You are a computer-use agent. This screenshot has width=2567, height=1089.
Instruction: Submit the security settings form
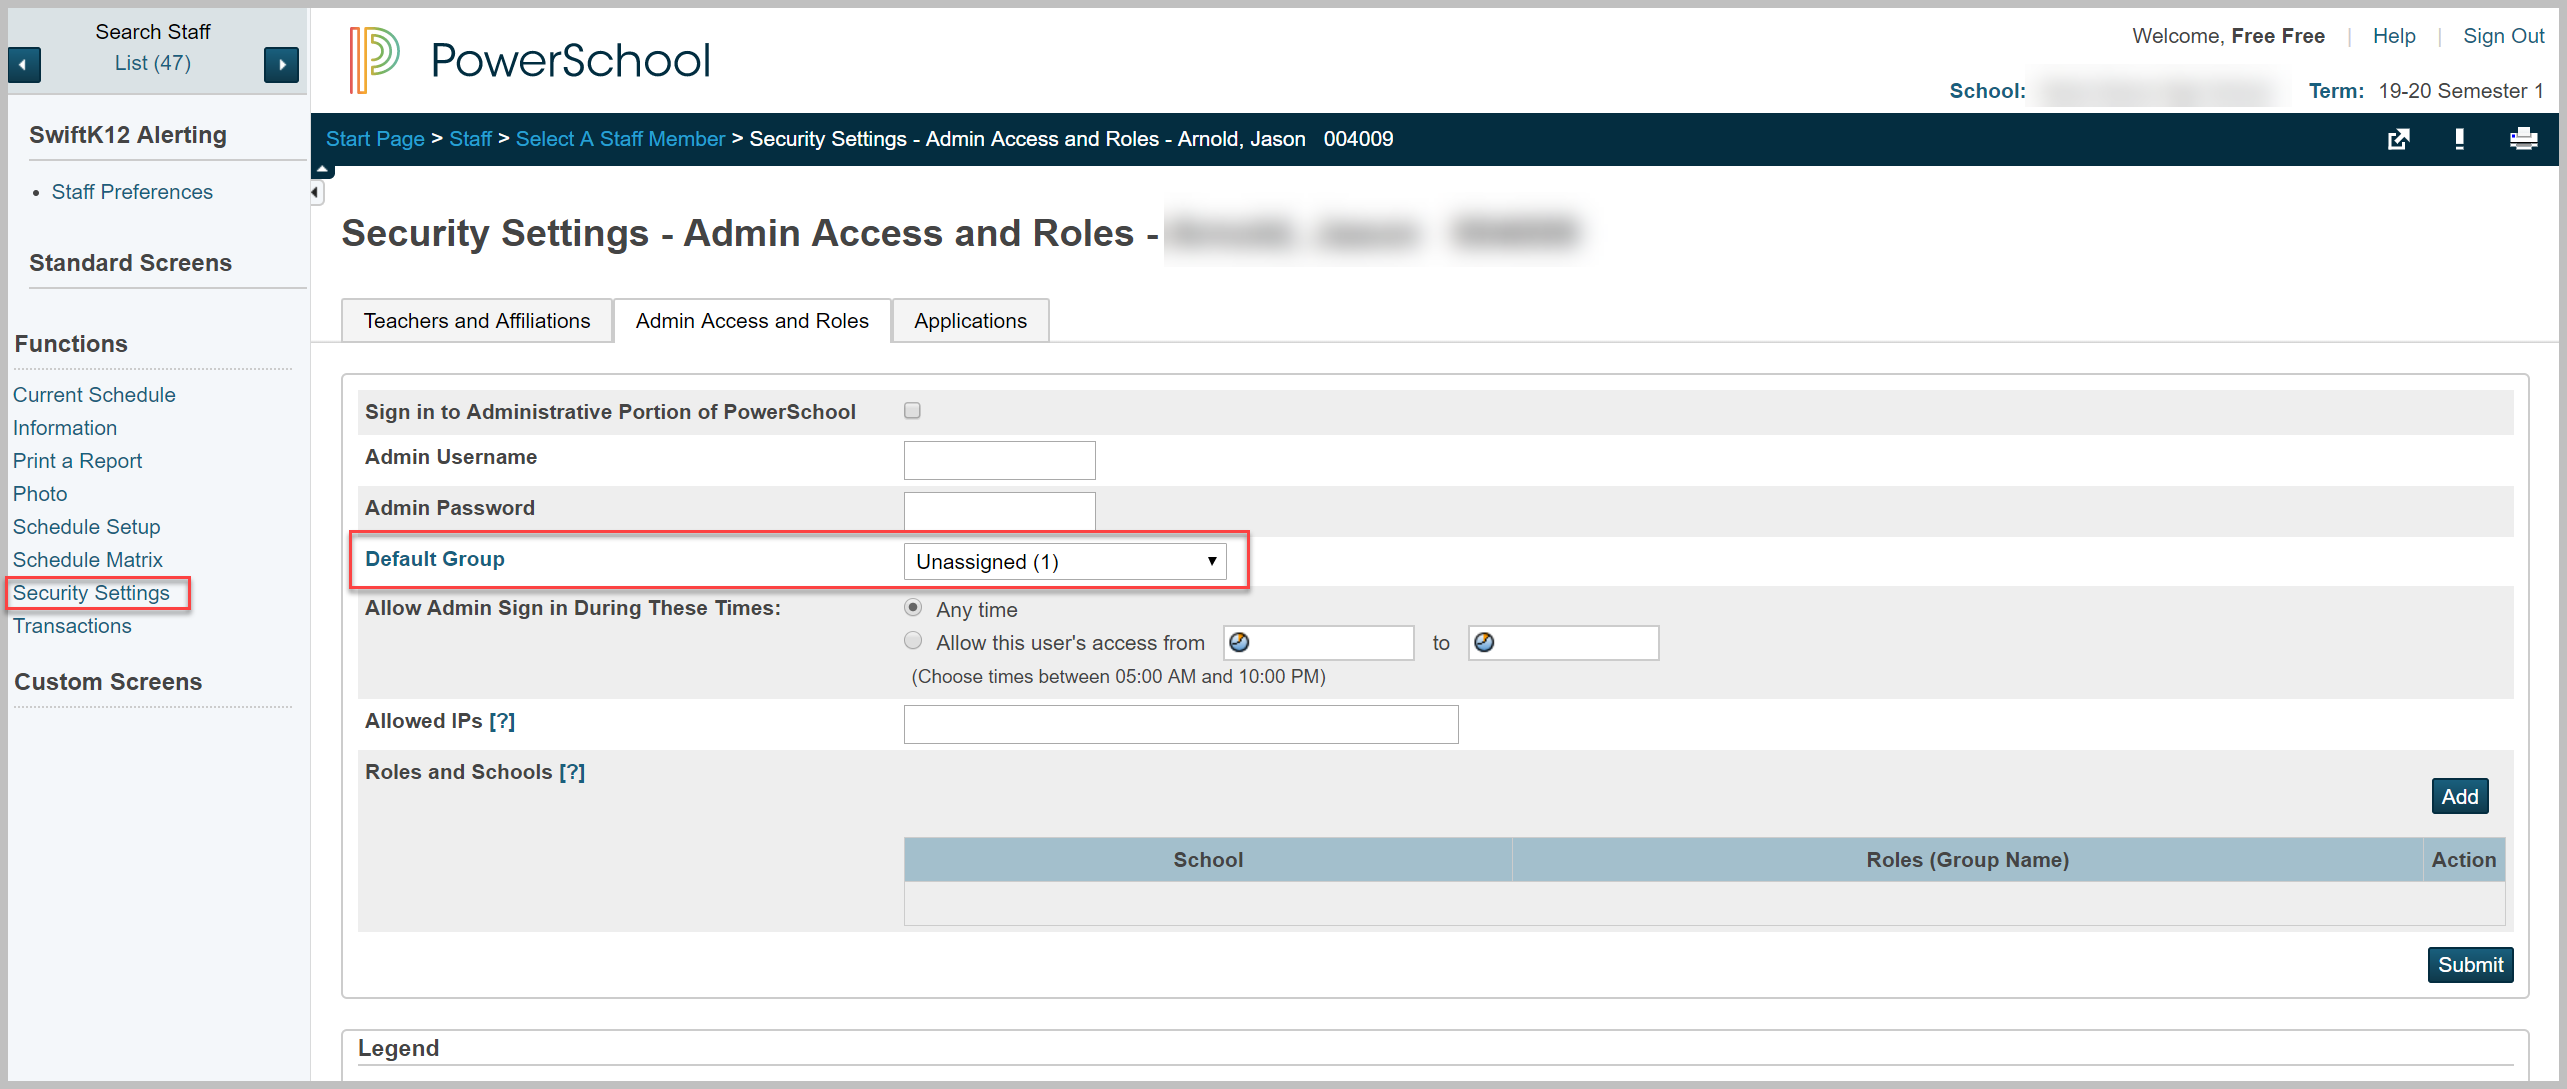[2470, 964]
